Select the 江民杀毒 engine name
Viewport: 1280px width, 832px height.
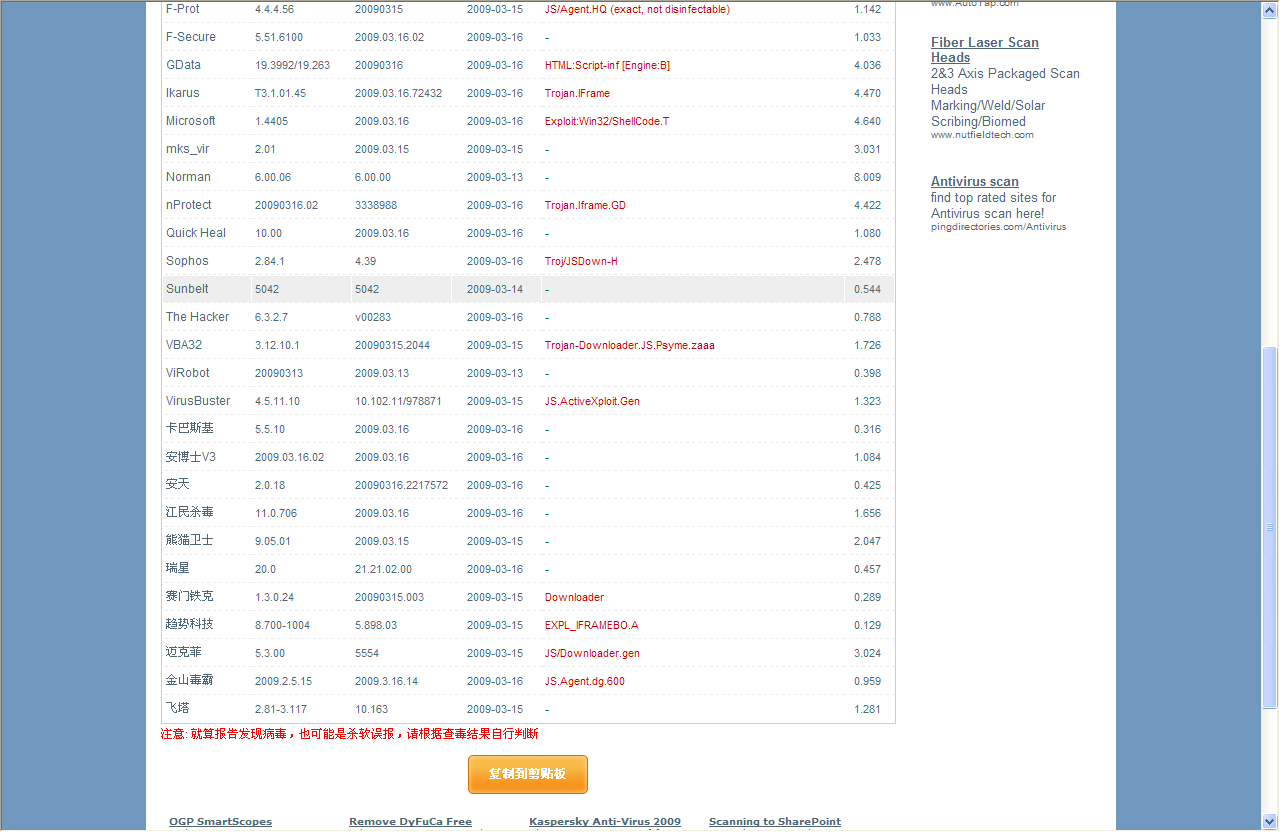pos(190,512)
